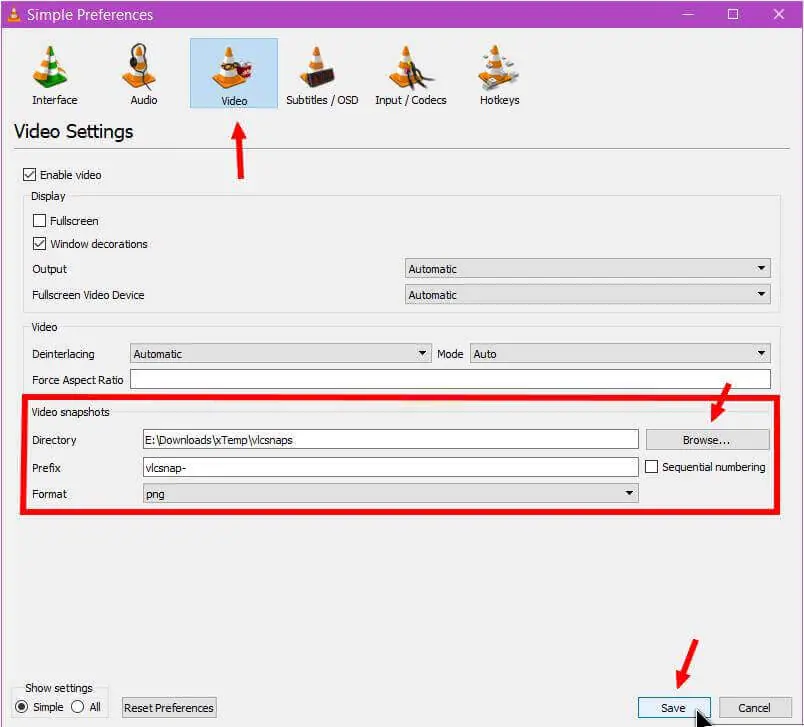Click the snapshot Prefix field
This screenshot has height=727, width=804.
391,467
